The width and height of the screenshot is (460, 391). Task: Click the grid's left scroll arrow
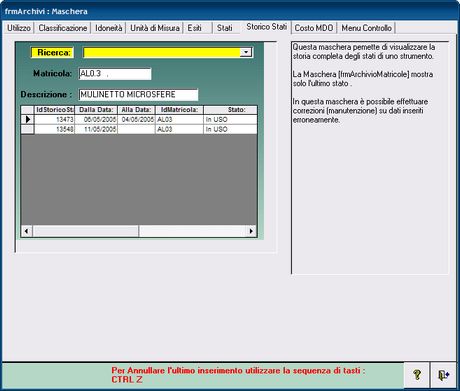(x=27, y=231)
